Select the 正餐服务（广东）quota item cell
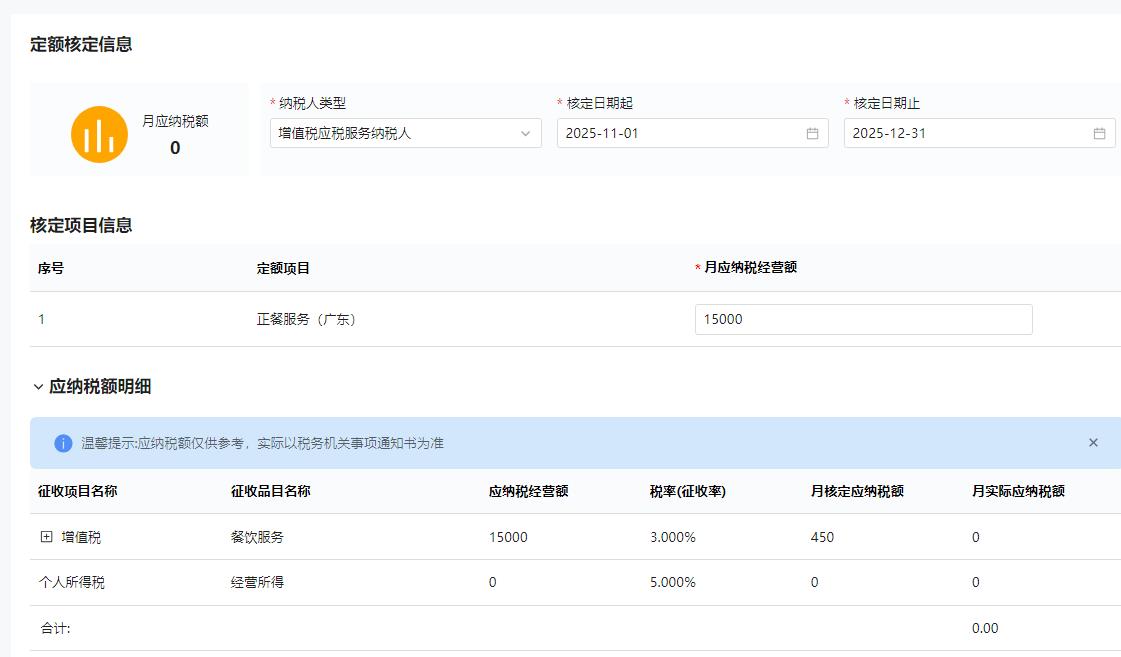The width and height of the screenshot is (1121, 657). click(307, 320)
